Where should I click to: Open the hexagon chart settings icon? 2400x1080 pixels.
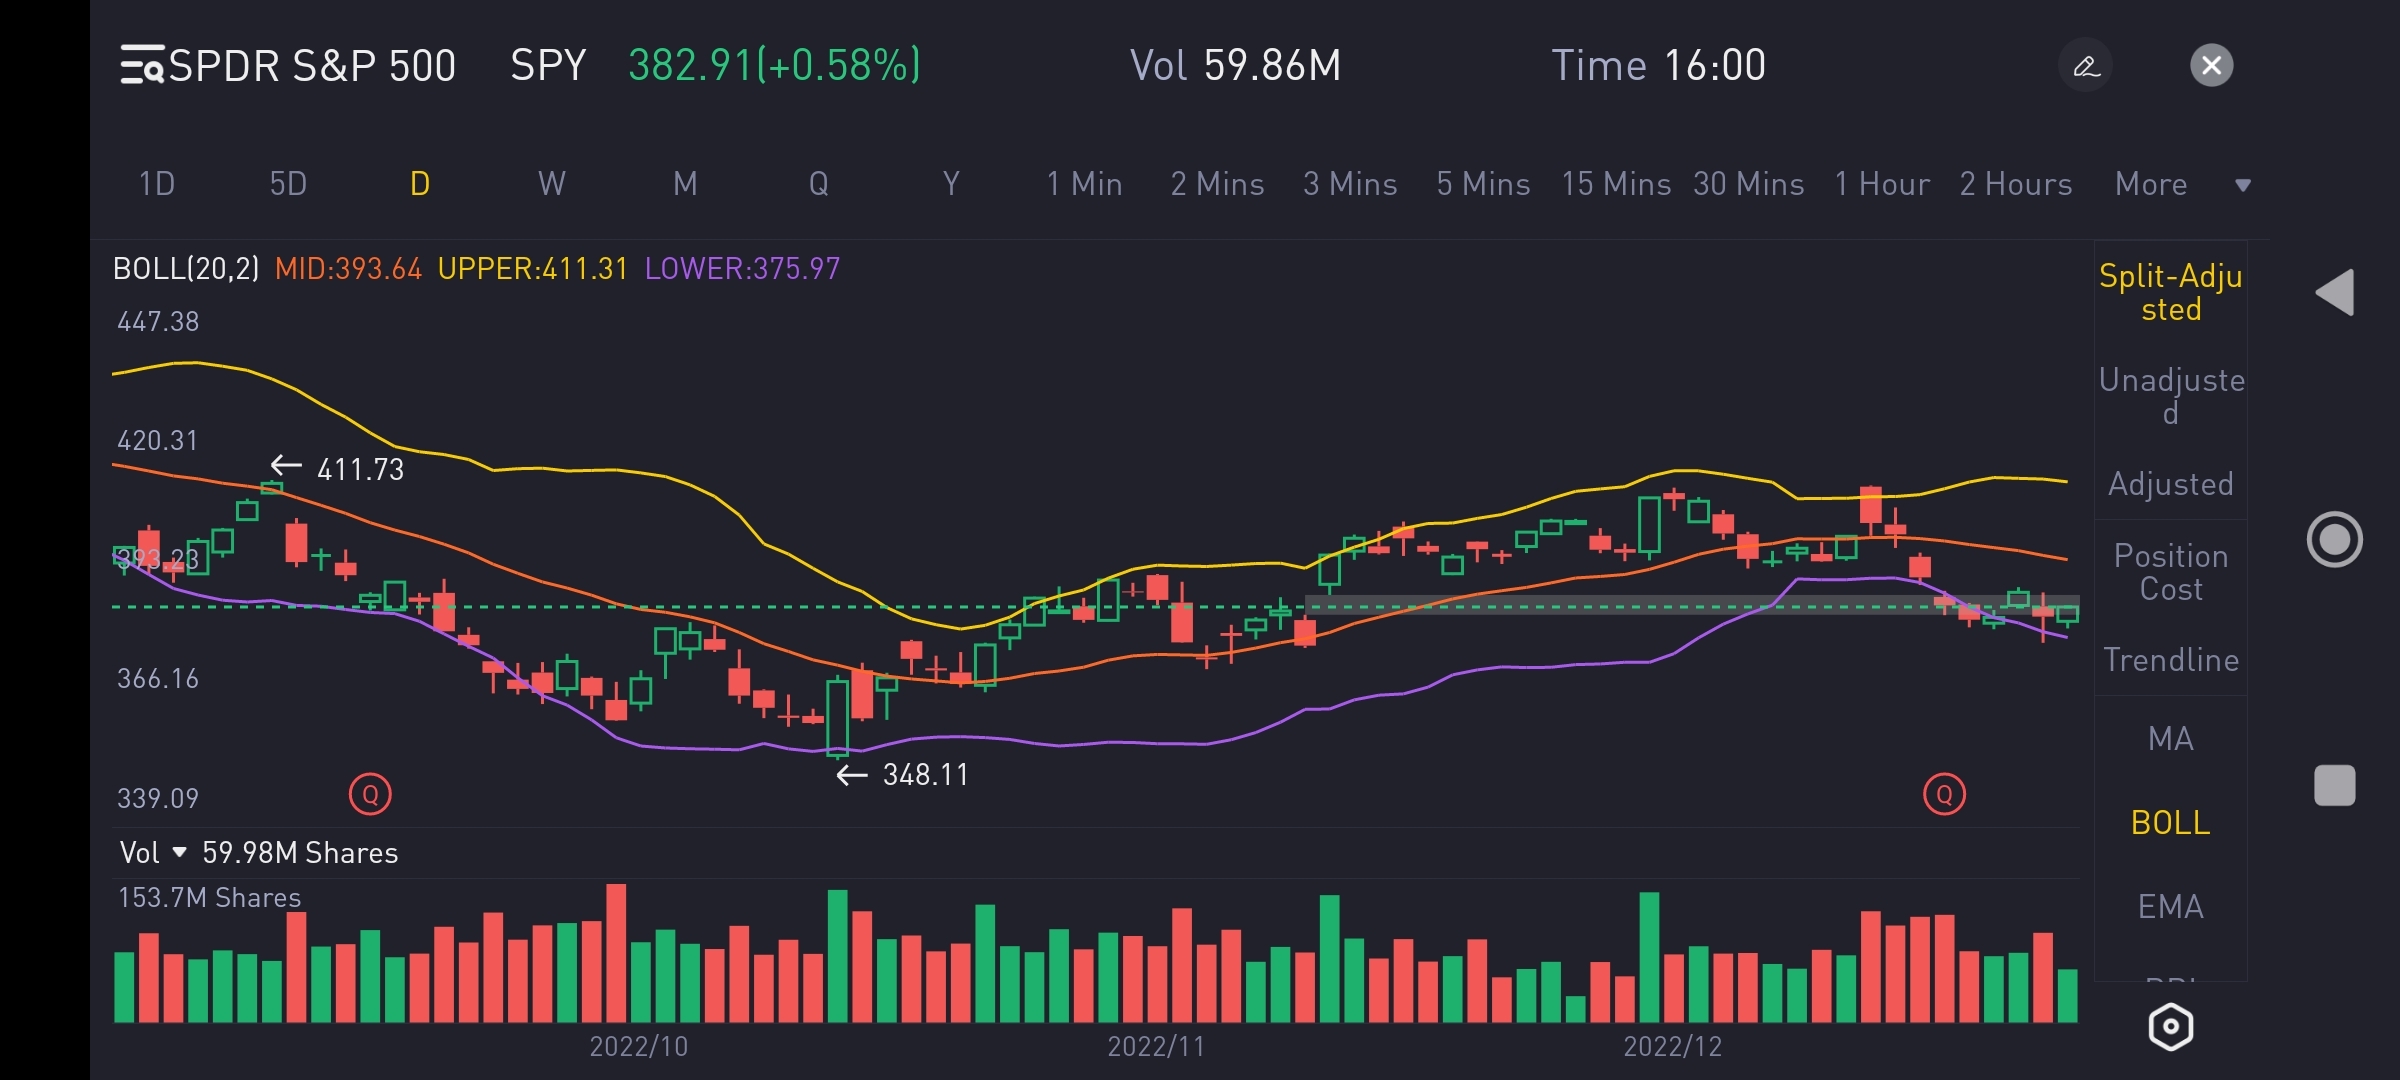(2170, 1027)
